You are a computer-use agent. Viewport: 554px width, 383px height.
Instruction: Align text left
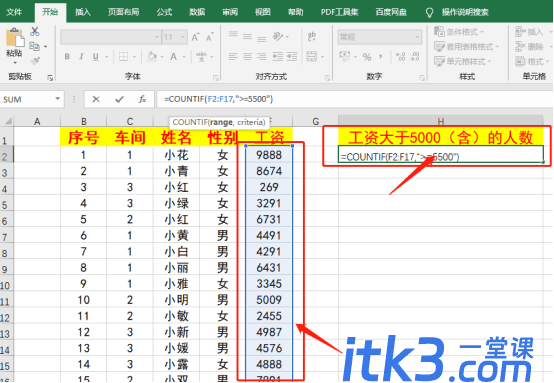click(x=233, y=57)
